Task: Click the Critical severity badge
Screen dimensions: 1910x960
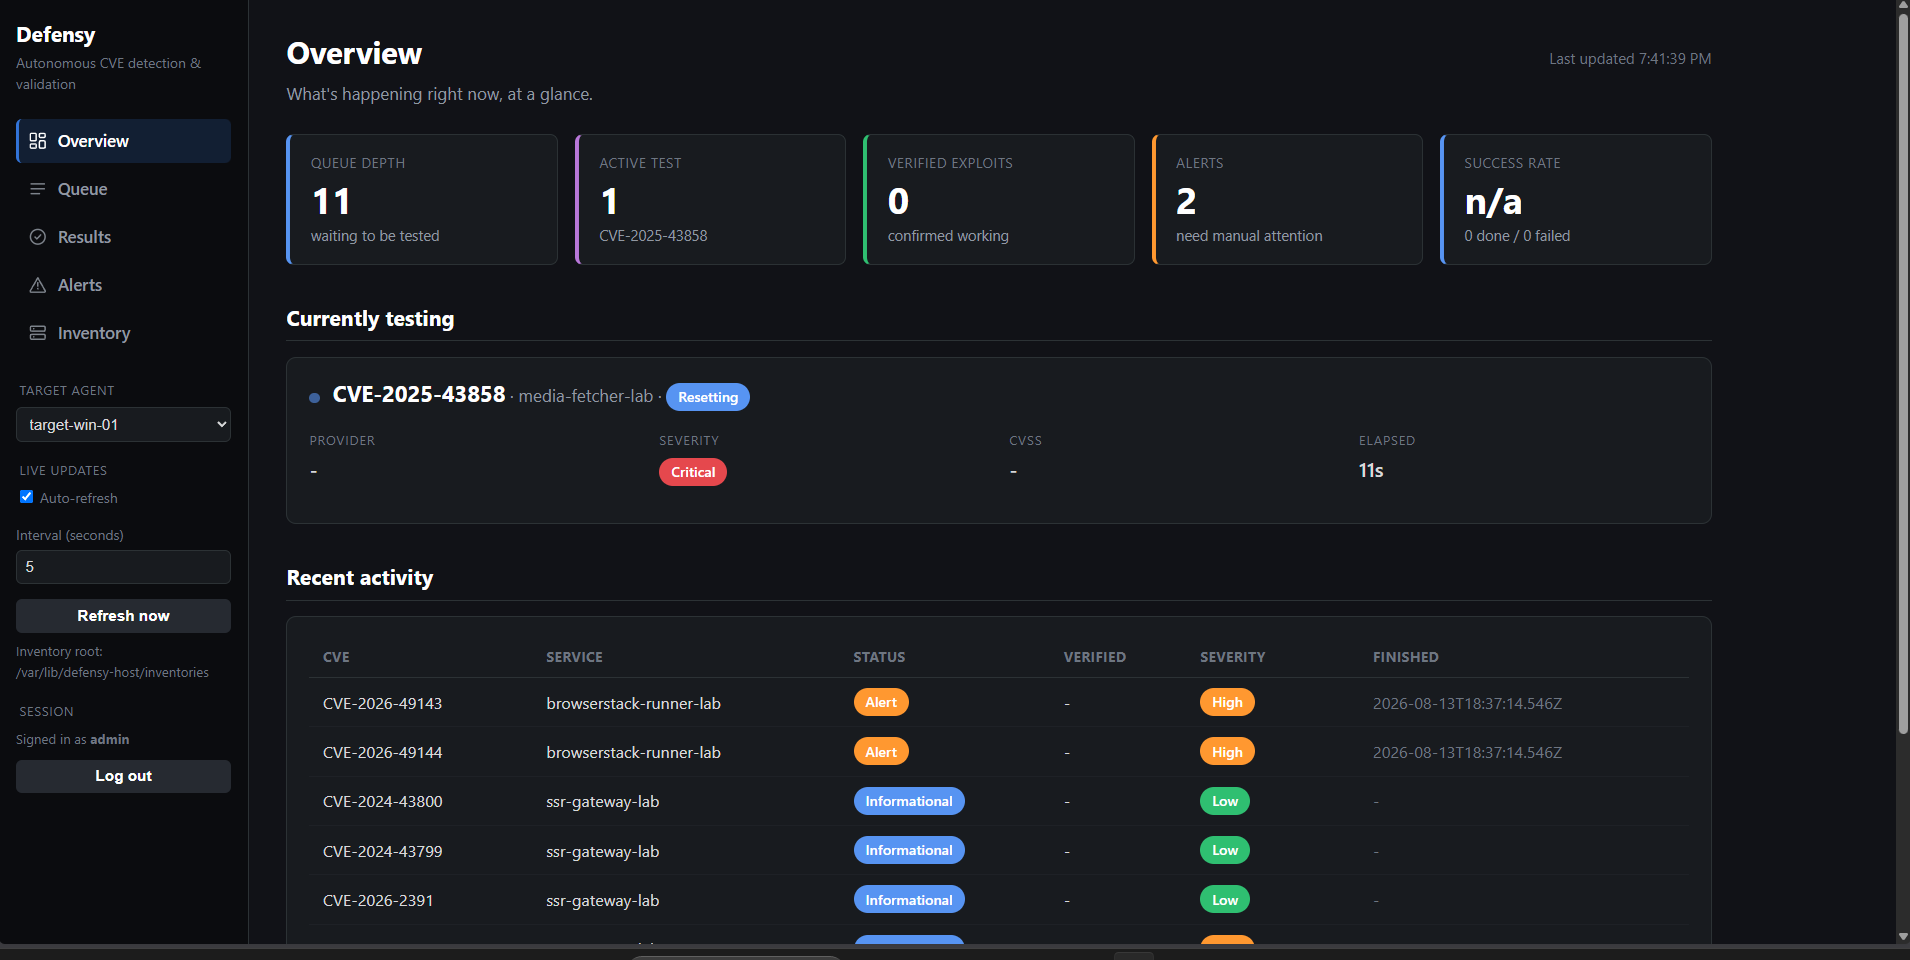Action: pos(693,472)
